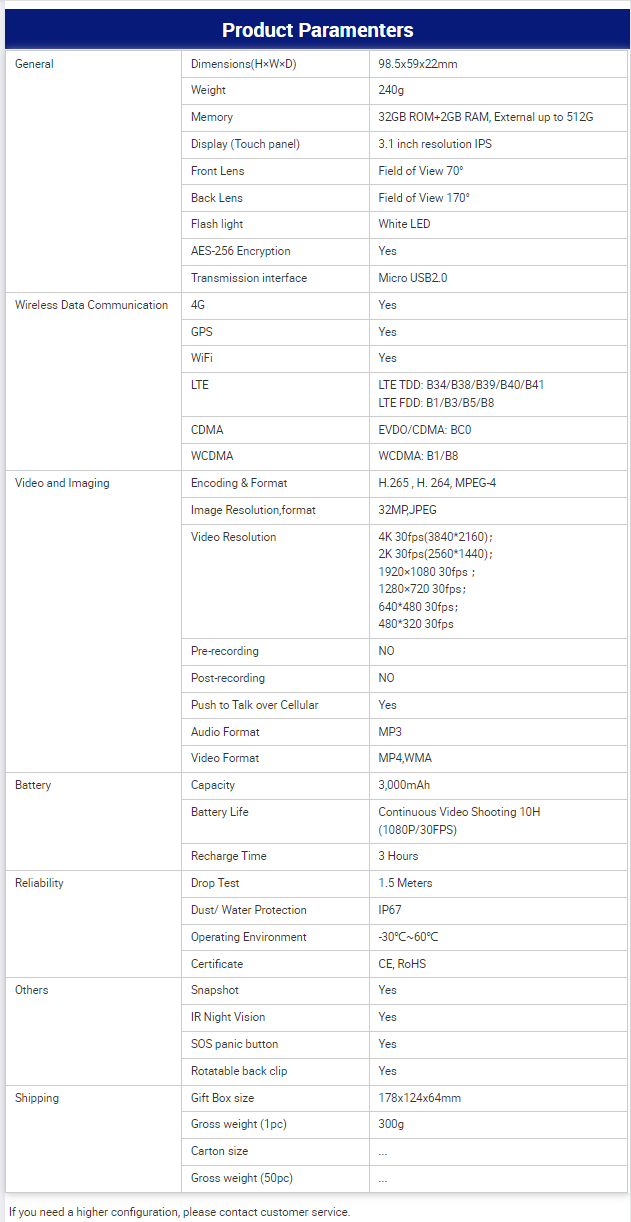631x1222 pixels.
Task: Click the LTE TDD bands text
Action: pos(461,385)
